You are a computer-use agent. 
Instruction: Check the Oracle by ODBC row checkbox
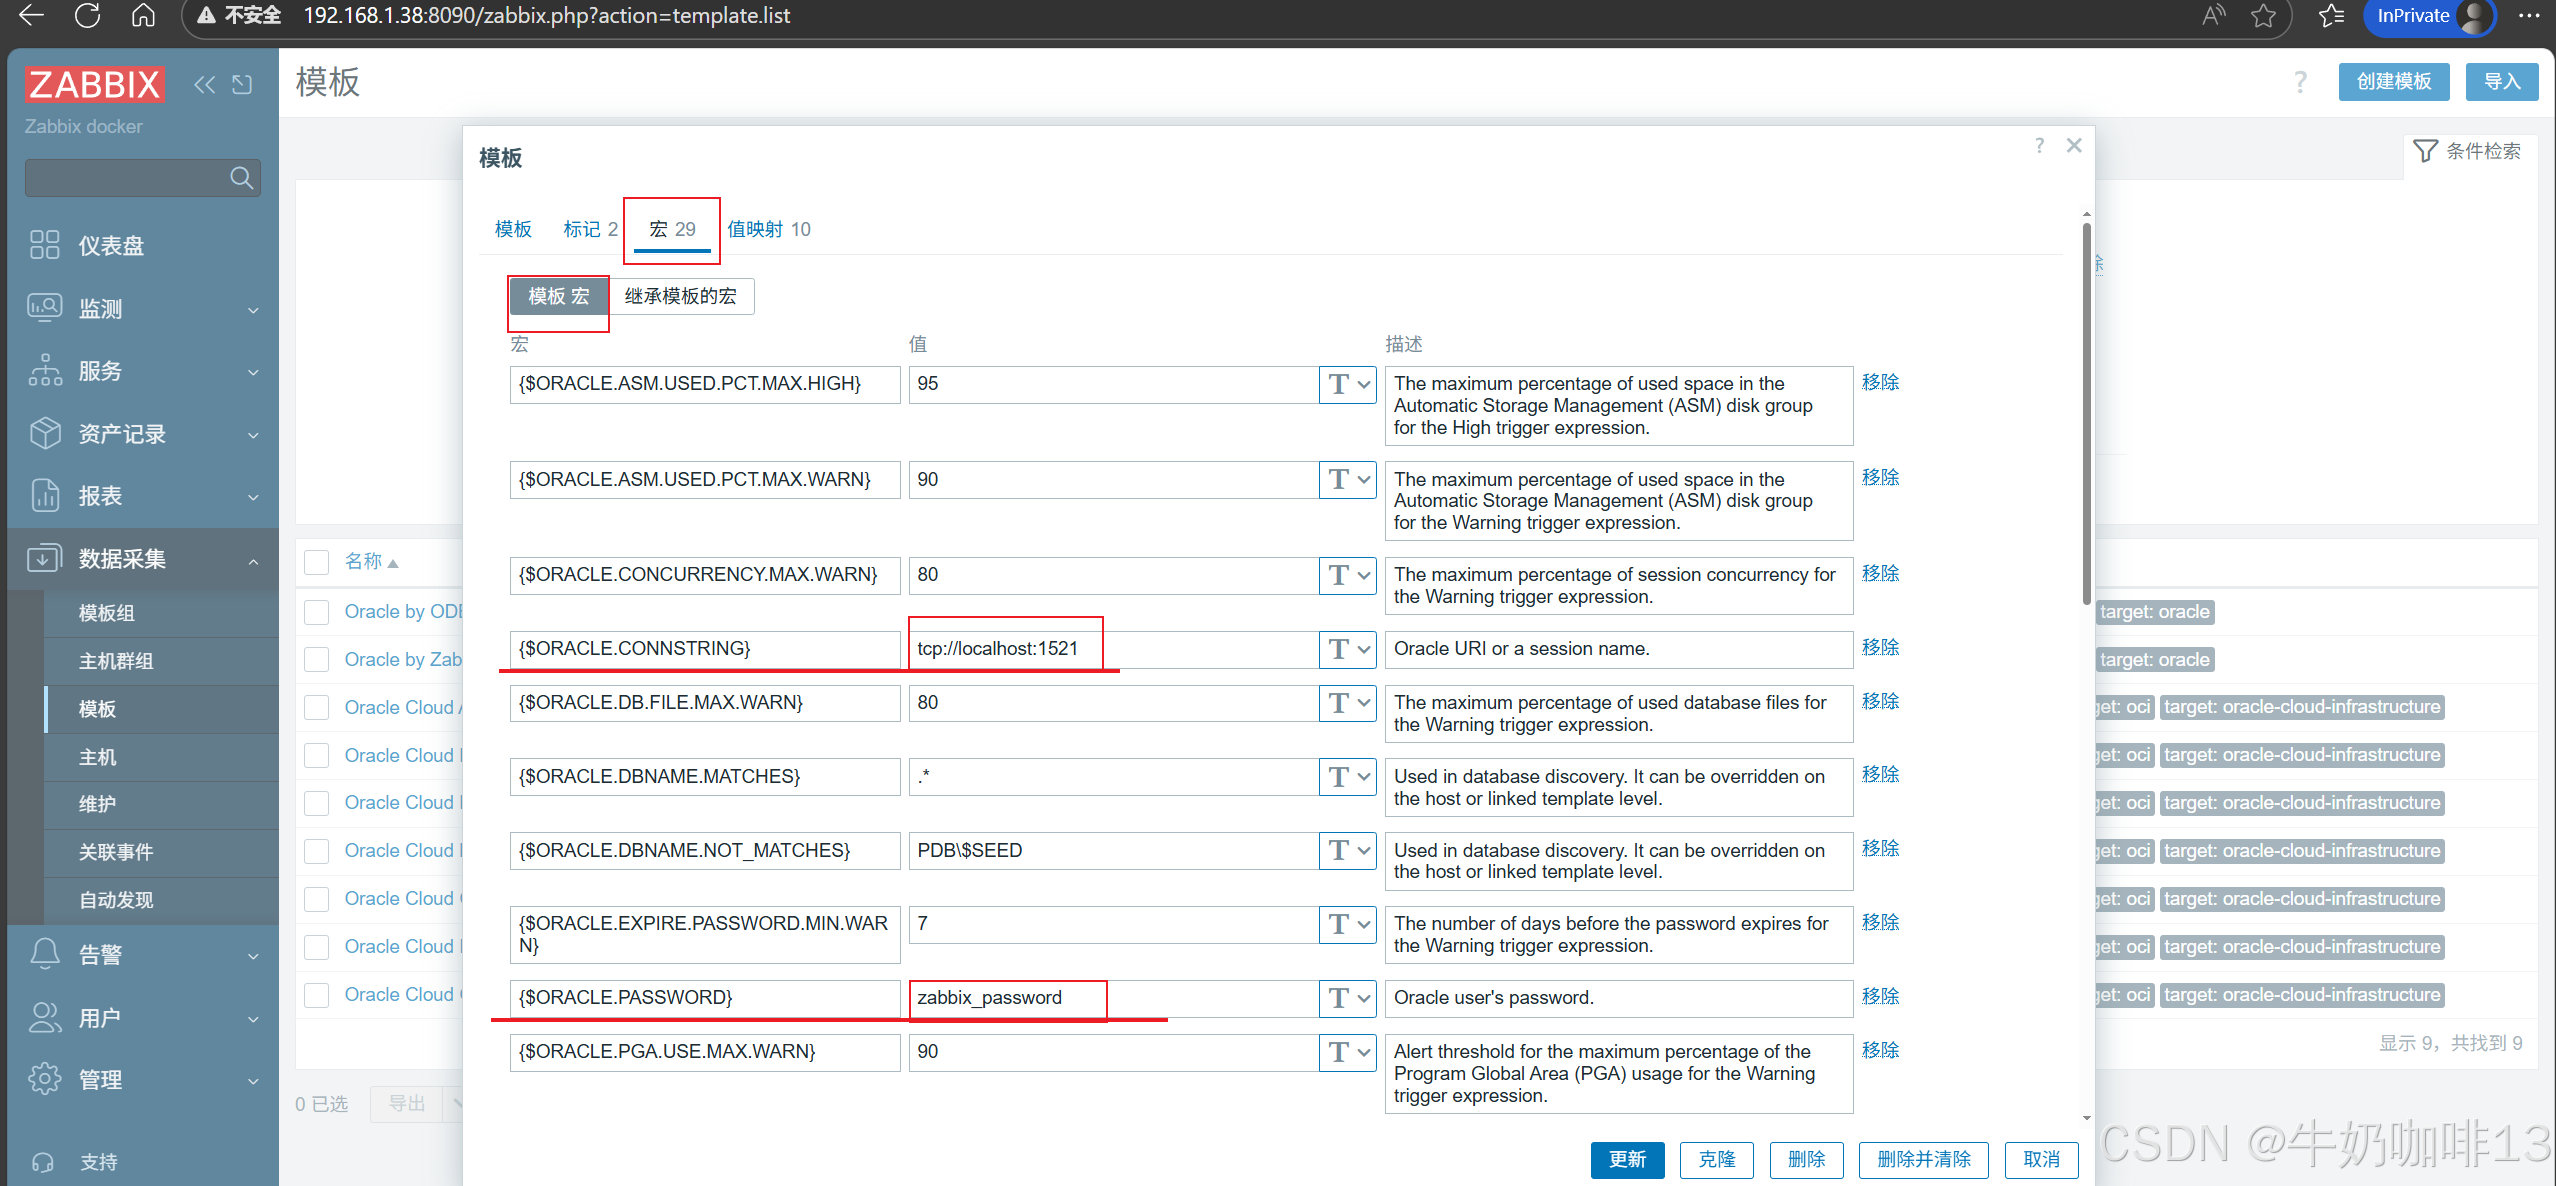coord(317,612)
